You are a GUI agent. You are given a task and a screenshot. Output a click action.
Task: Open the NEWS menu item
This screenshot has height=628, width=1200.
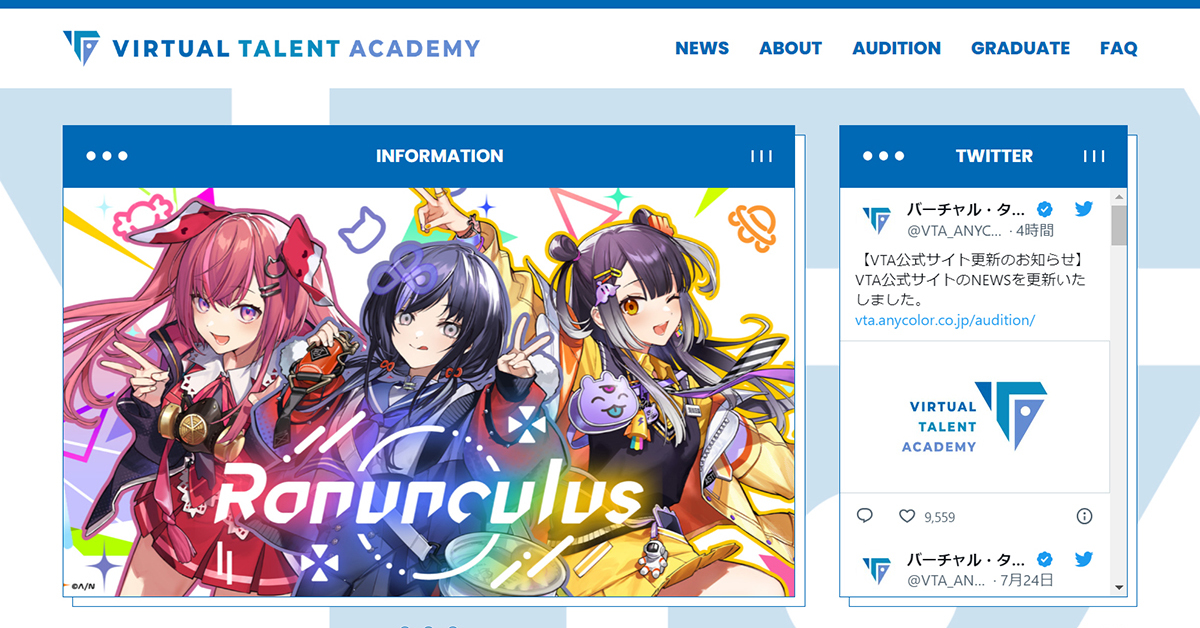[x=702, y=48]
